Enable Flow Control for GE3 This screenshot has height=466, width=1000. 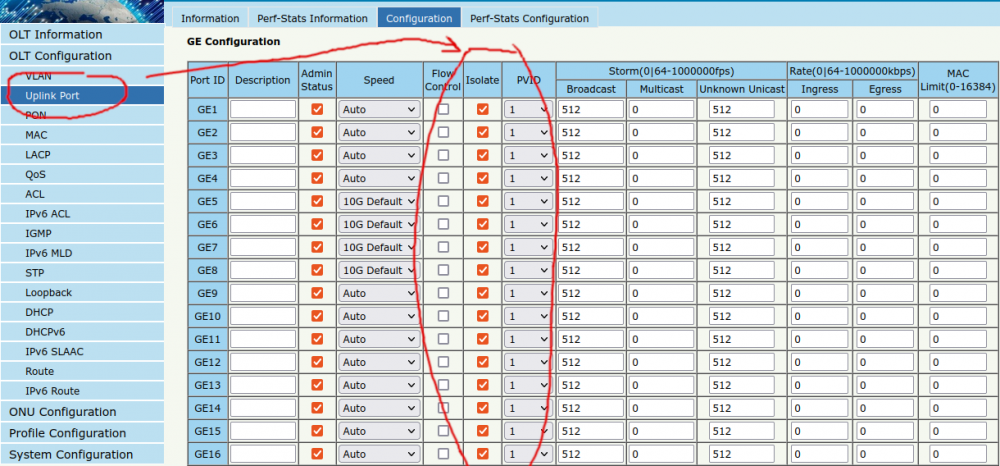click(x=443, y=155)
